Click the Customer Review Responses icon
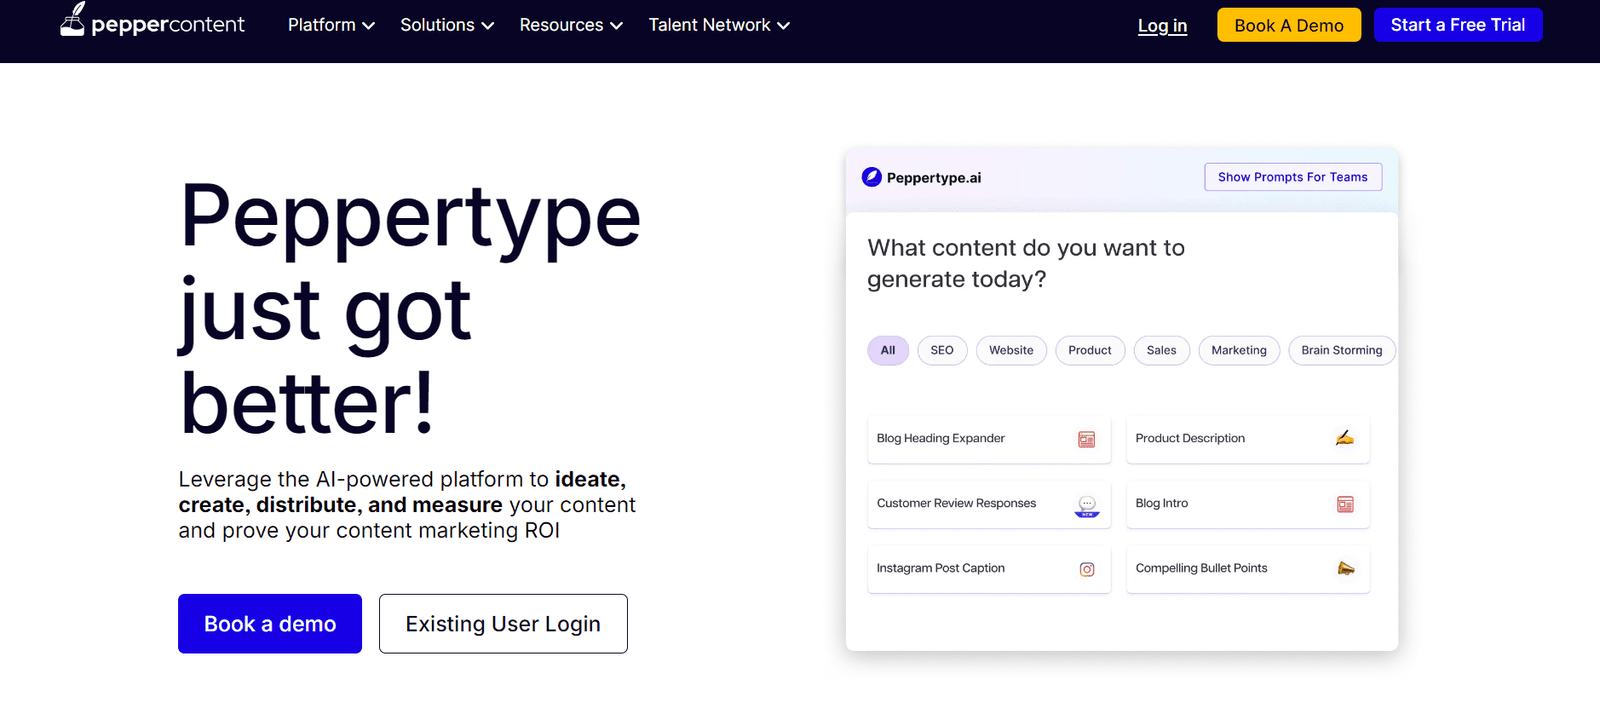The image size is (1600, 720). coord(1086,505)
